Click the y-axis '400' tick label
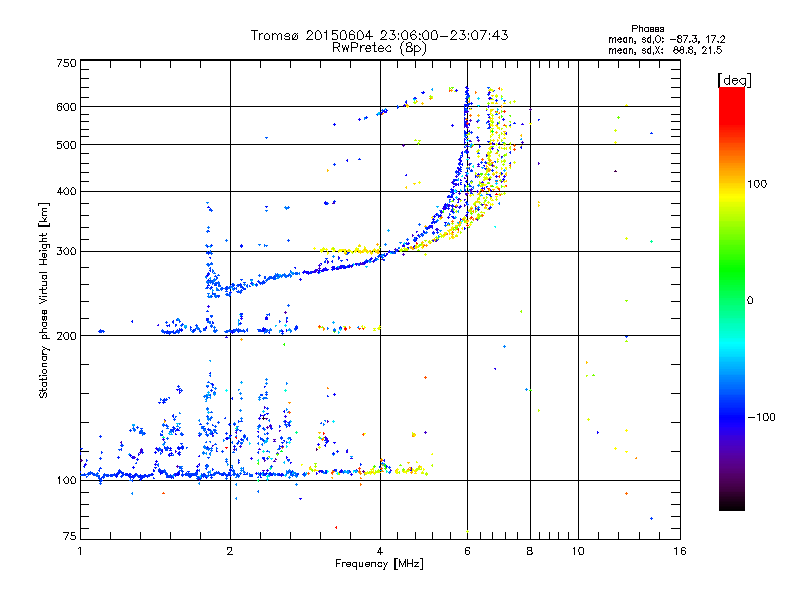800x600 pixels. point(66,192)
